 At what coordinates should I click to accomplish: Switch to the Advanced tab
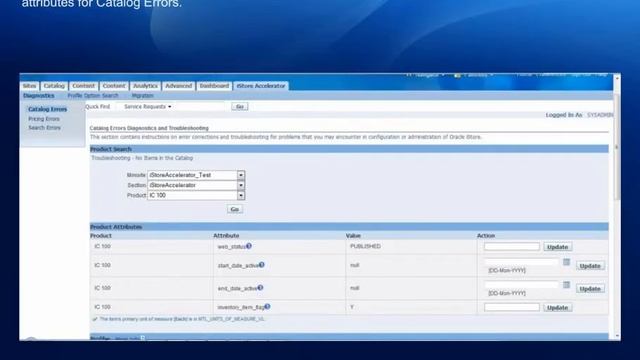click(x=178, y=86)
